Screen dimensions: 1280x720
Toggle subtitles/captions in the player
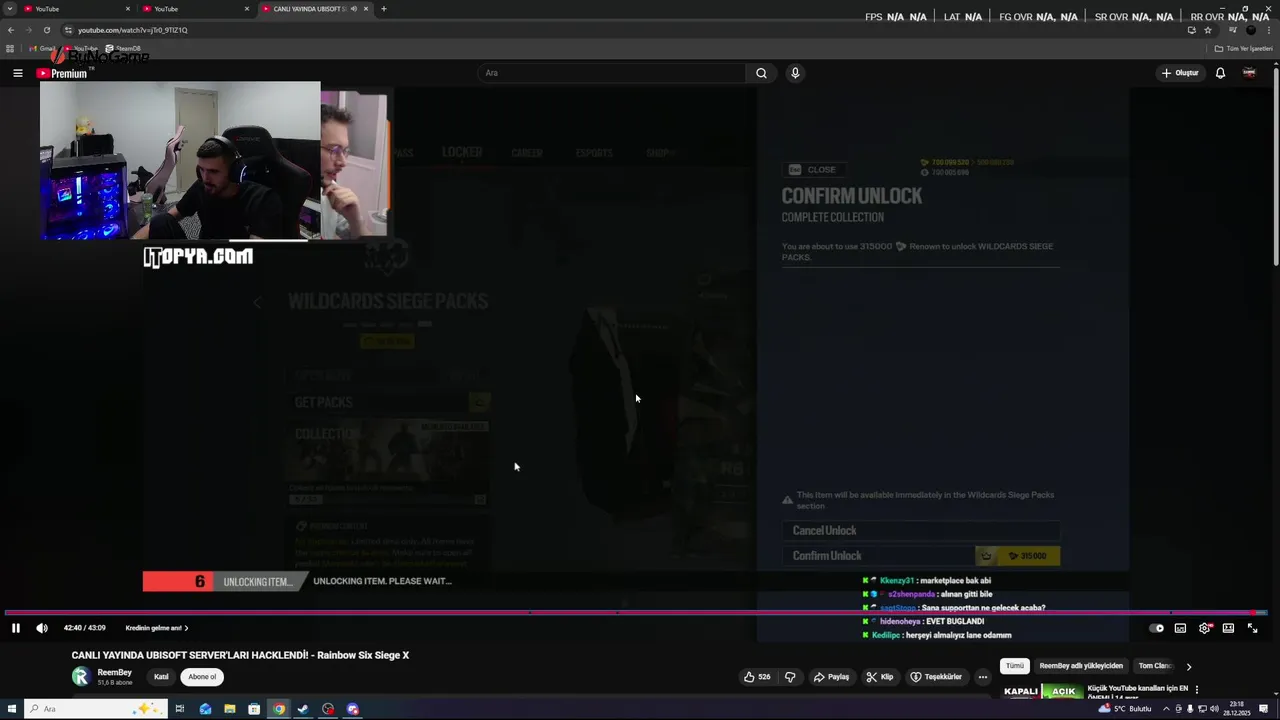click(x=1180, y=628)
